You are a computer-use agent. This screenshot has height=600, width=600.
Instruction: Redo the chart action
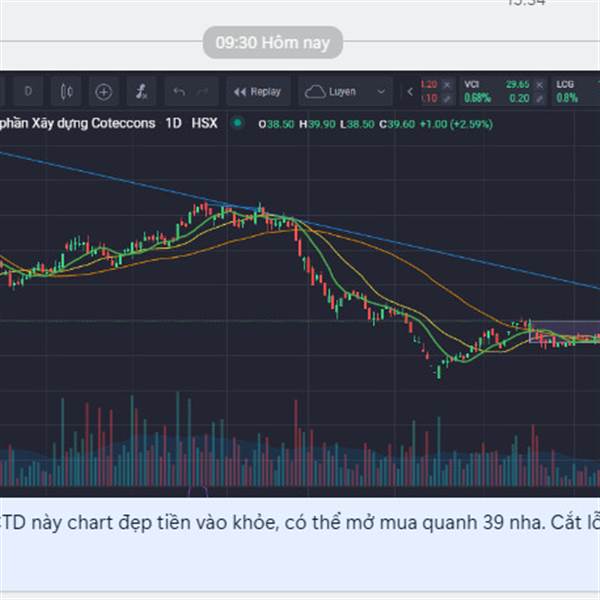tap(203, 91)
